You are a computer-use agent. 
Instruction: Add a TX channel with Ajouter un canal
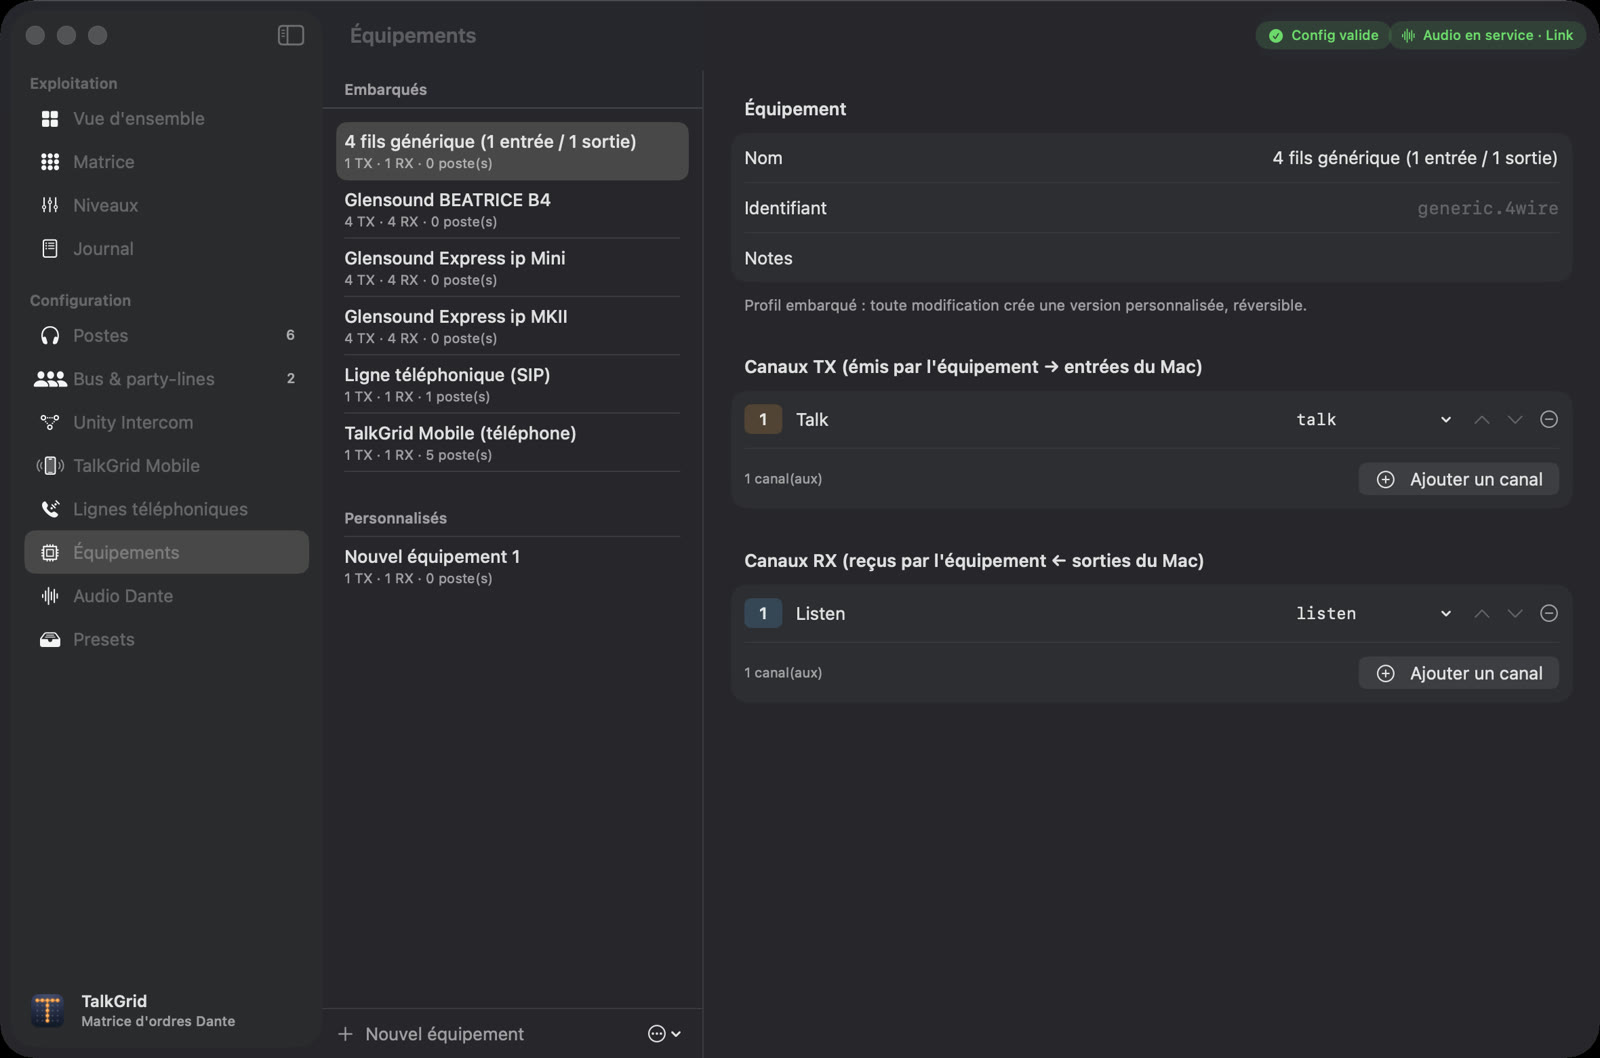point(1458,479)
